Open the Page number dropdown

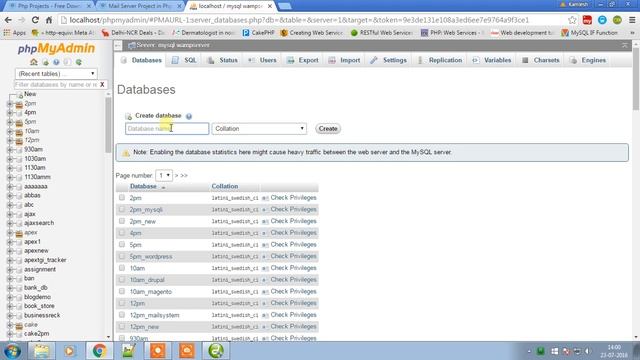(x=164, y=176)
